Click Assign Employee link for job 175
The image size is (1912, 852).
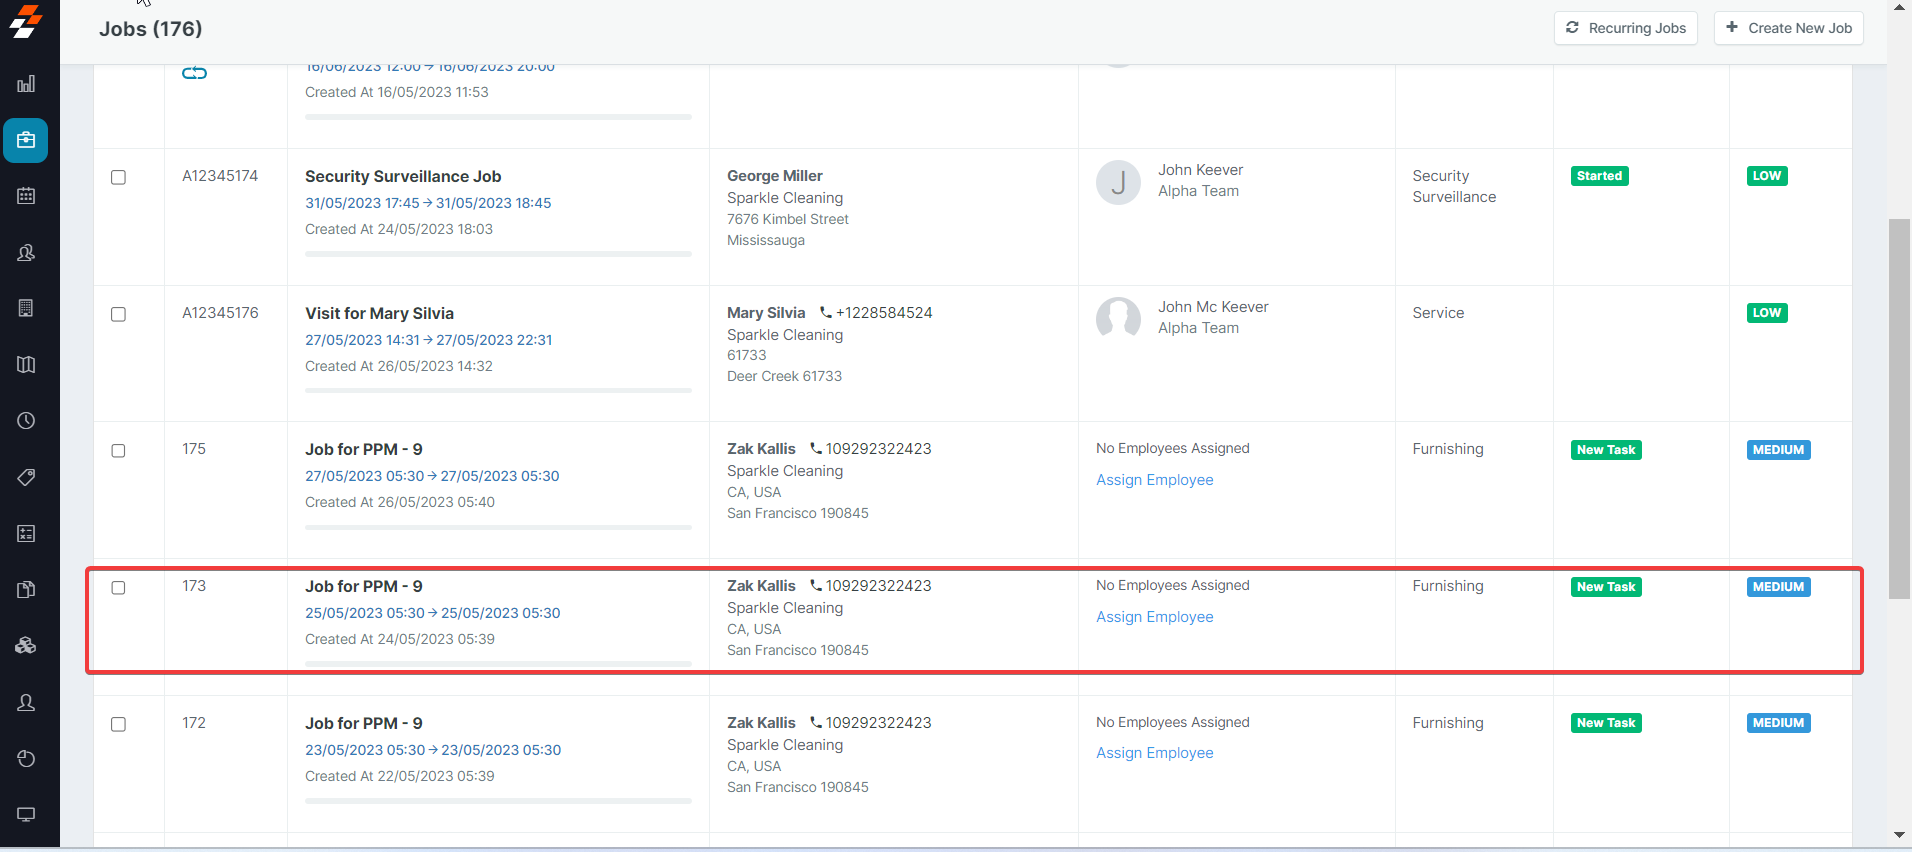1154,480
